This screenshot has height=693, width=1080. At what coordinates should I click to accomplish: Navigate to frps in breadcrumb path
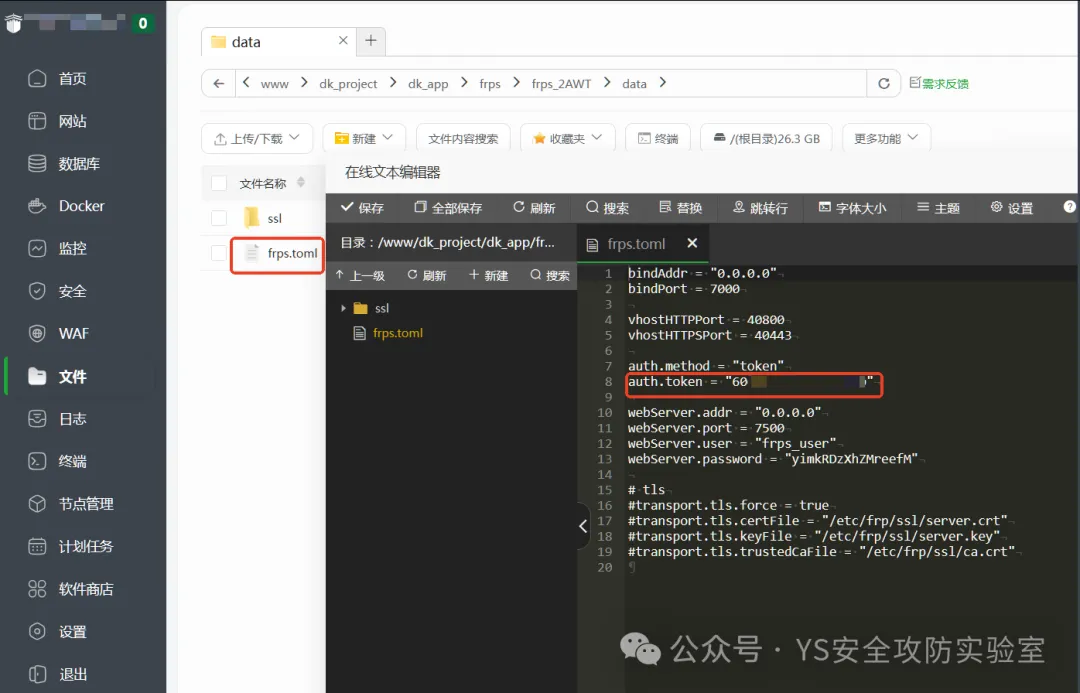pyautogui.click(x=490, y=84)
